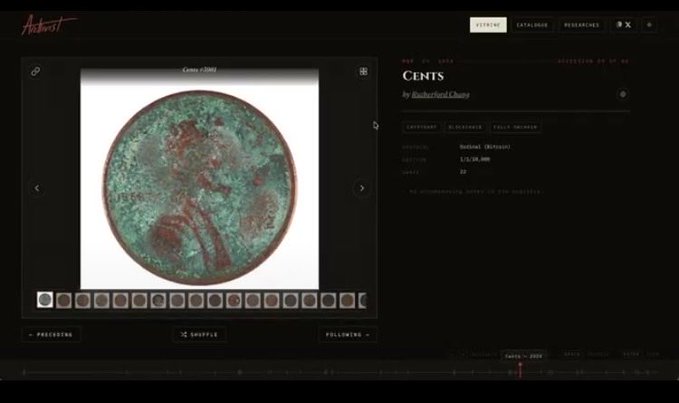The image size is (679, 403).
Task: Open the Catalogue tab
Action: click(x=532, y=25)
